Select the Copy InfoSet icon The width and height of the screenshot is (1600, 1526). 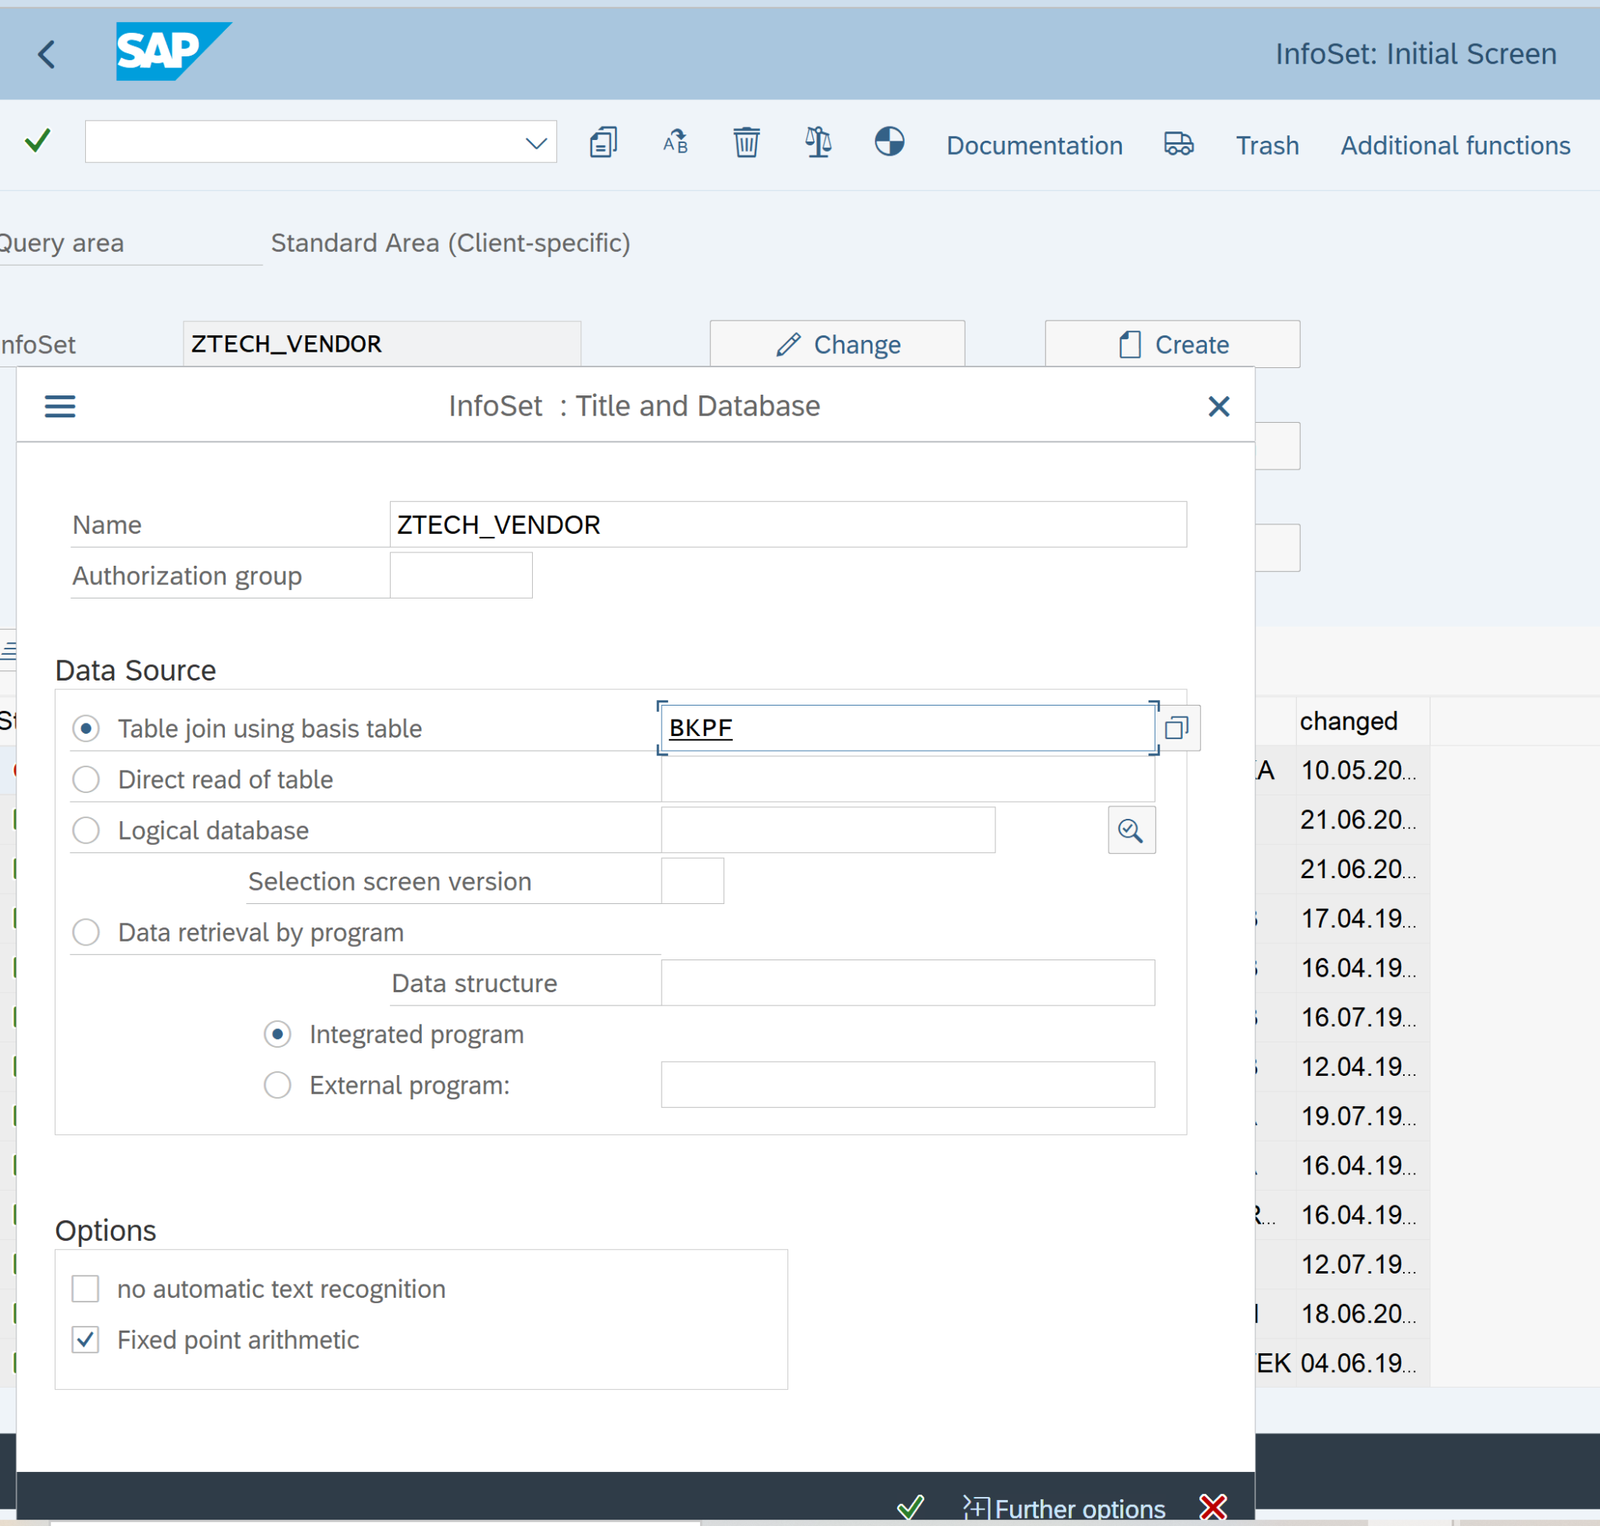click(x=603, y=142)
